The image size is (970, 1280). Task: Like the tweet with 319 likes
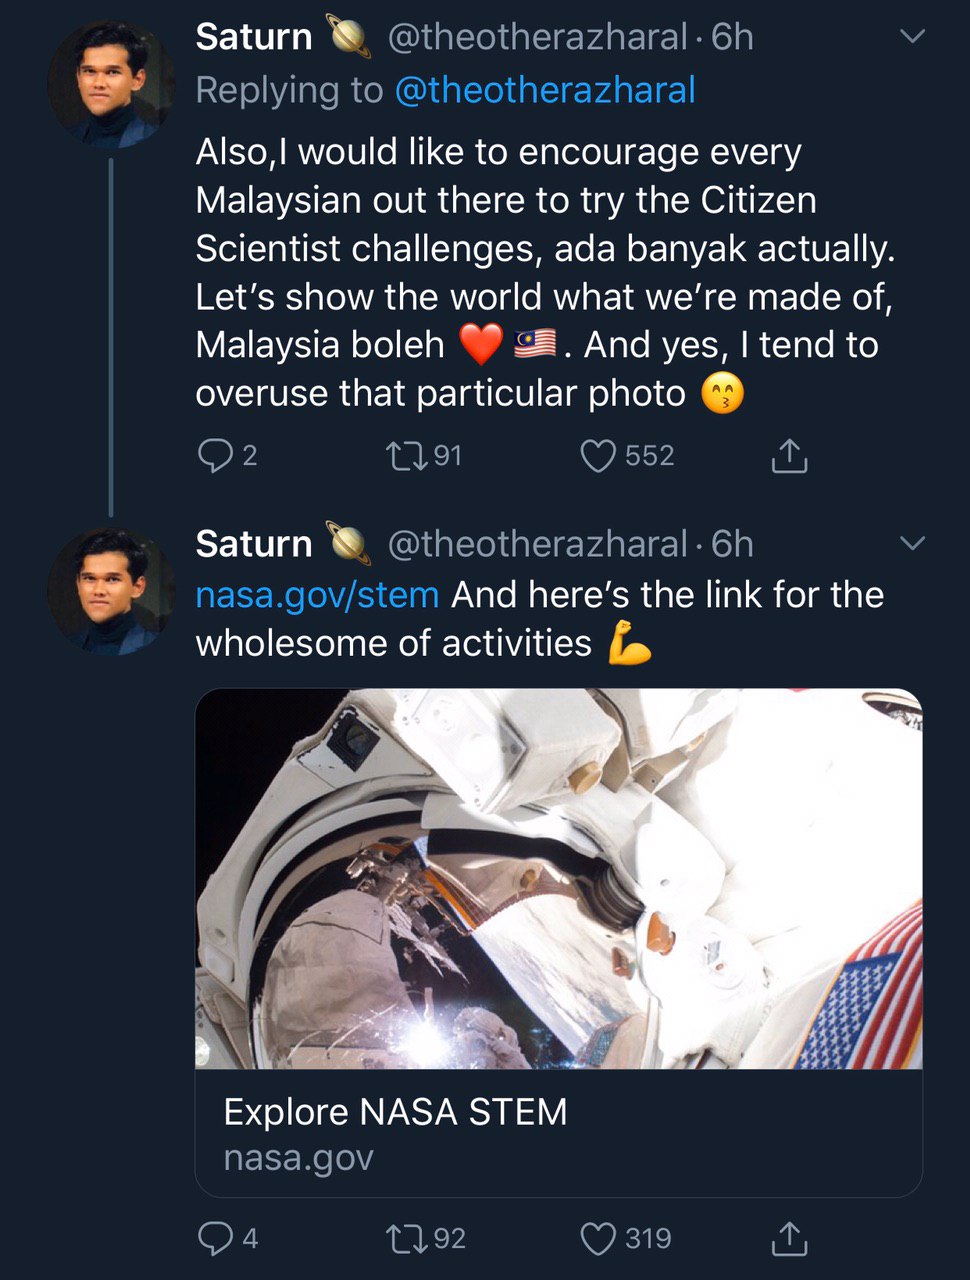[x=598, y=1239]
